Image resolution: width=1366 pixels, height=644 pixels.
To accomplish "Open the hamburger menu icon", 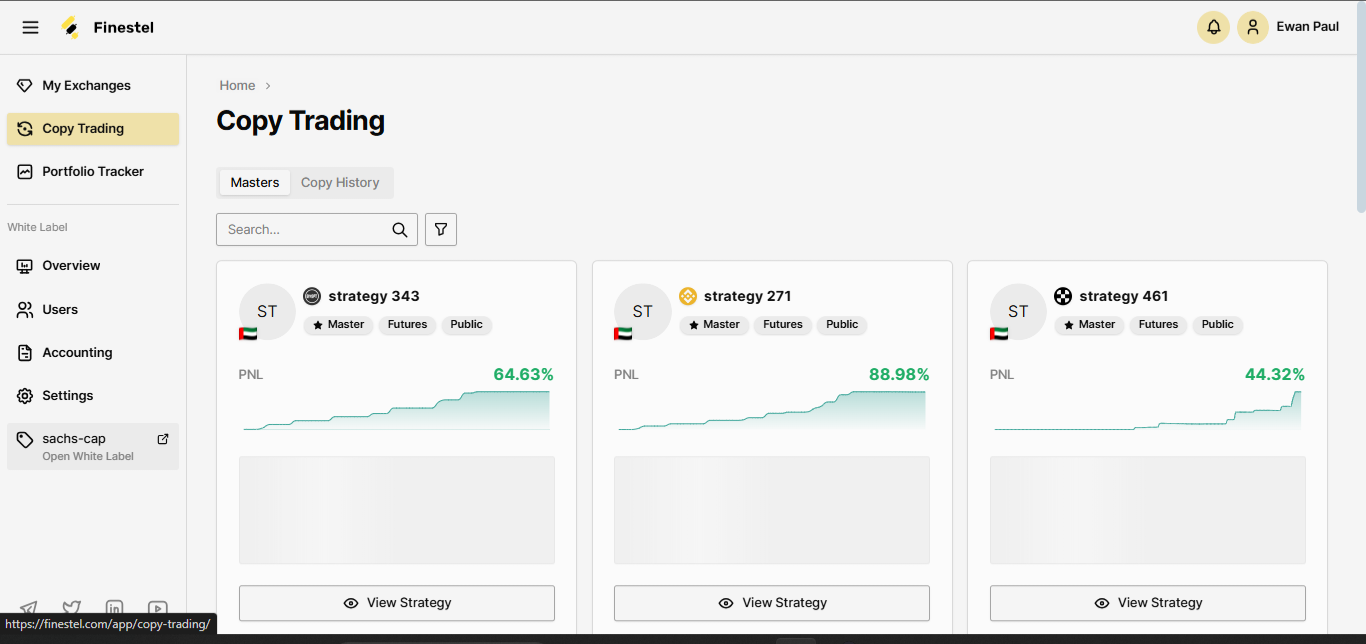I will point(30,27).
